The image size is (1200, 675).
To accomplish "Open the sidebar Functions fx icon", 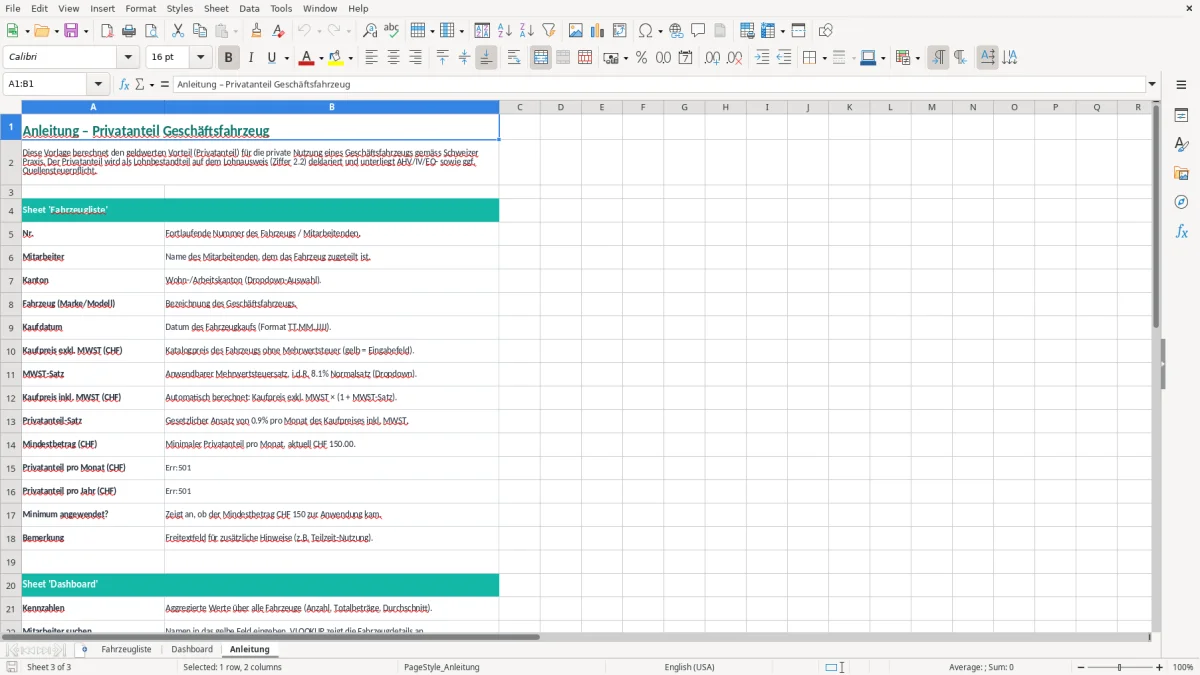I will click(x=1181, y=232).
